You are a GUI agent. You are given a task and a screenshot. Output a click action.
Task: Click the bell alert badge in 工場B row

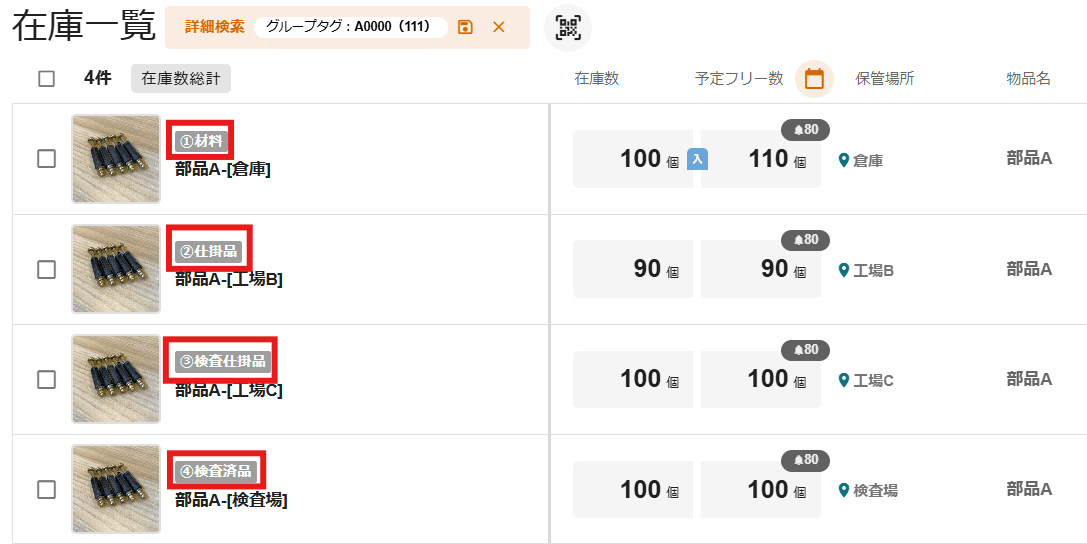click(x=805, y=240)
